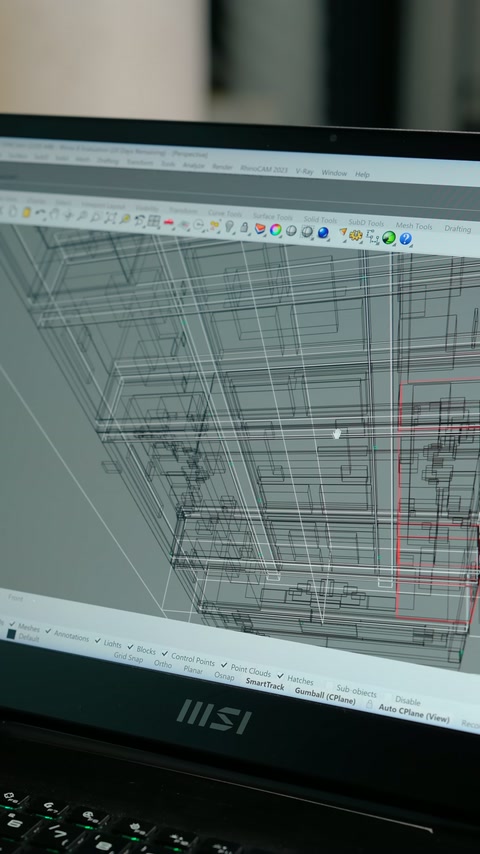Toggle Grid Snap in status bar
The image size is (480, 854).
pos(128,657)
